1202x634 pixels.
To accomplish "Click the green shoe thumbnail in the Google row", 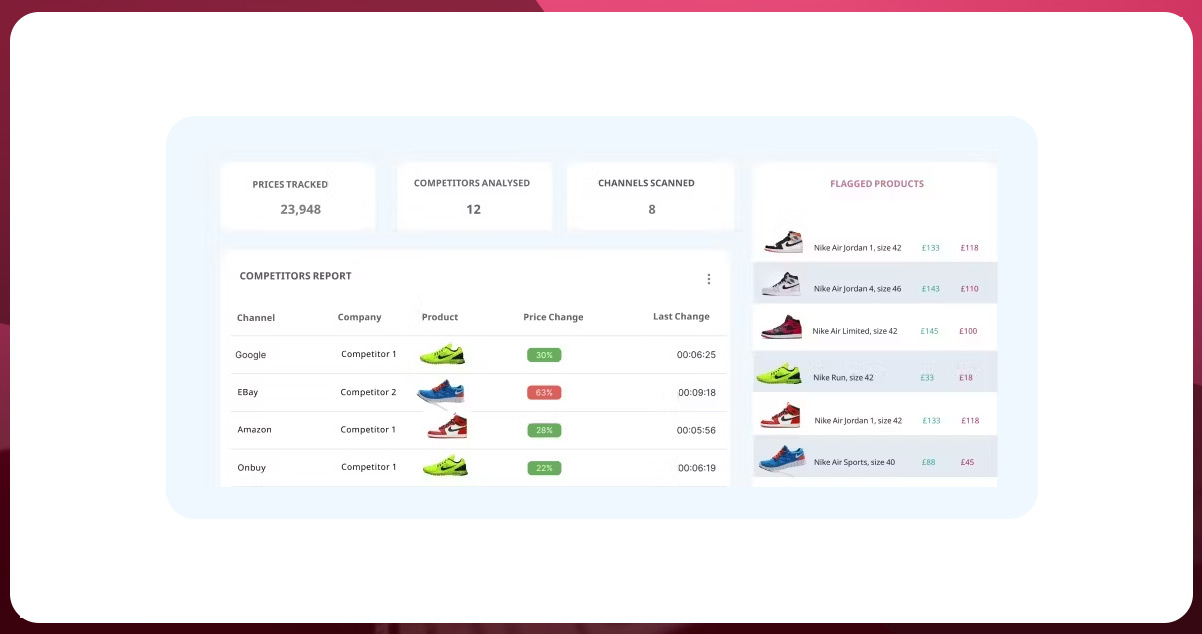I will click(442, 354).
